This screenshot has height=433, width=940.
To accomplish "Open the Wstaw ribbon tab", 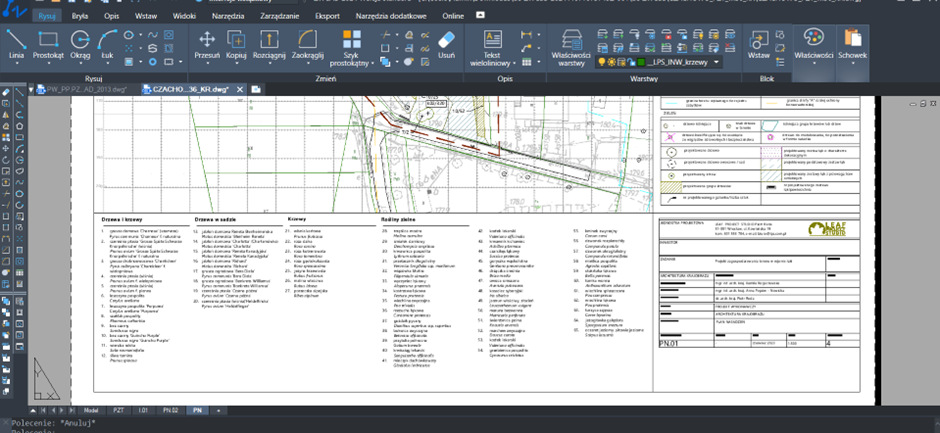I will click(x=146, y=17).
